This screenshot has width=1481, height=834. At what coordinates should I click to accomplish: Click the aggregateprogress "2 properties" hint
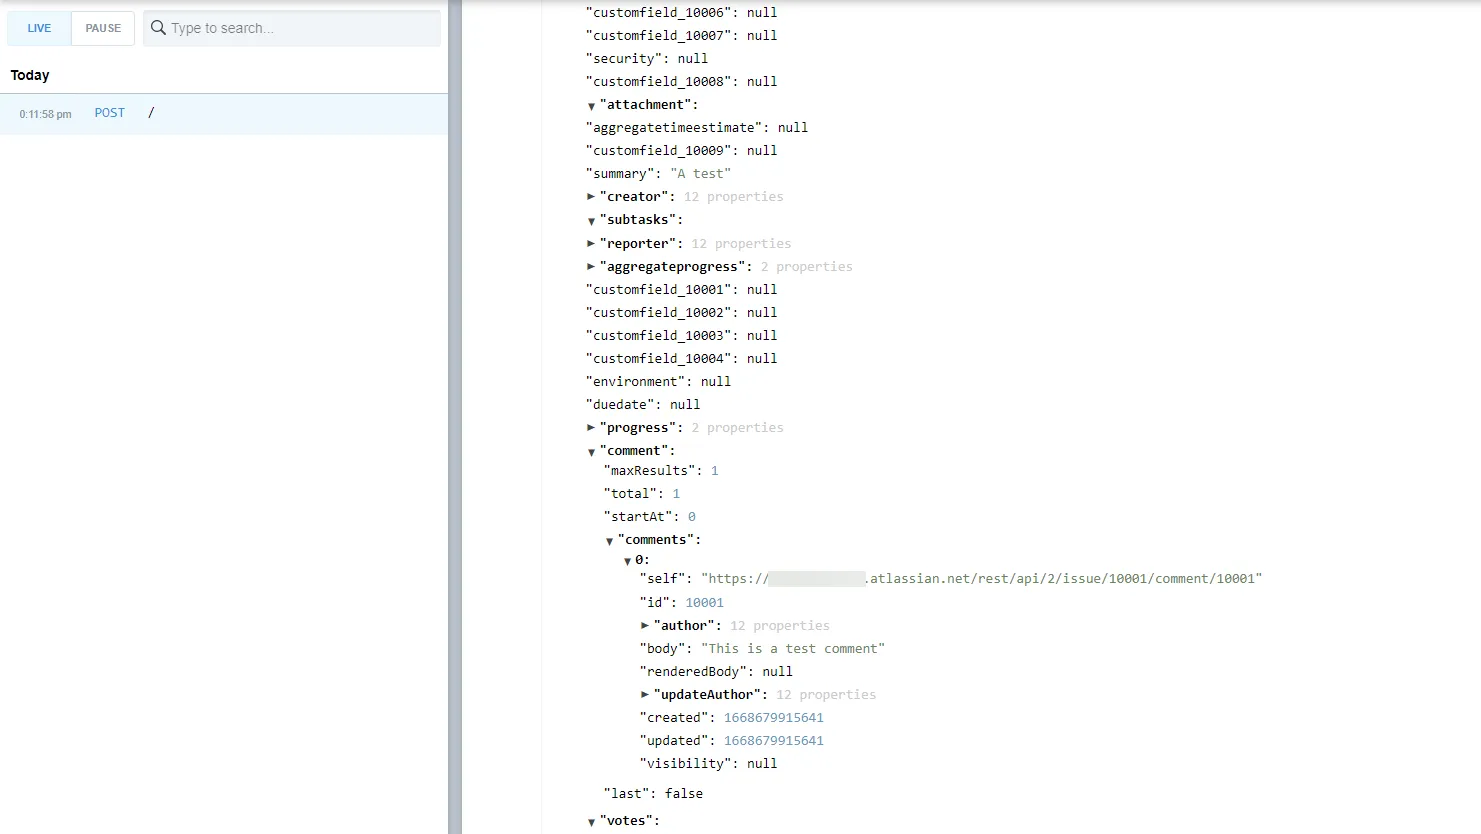[806, 267]
